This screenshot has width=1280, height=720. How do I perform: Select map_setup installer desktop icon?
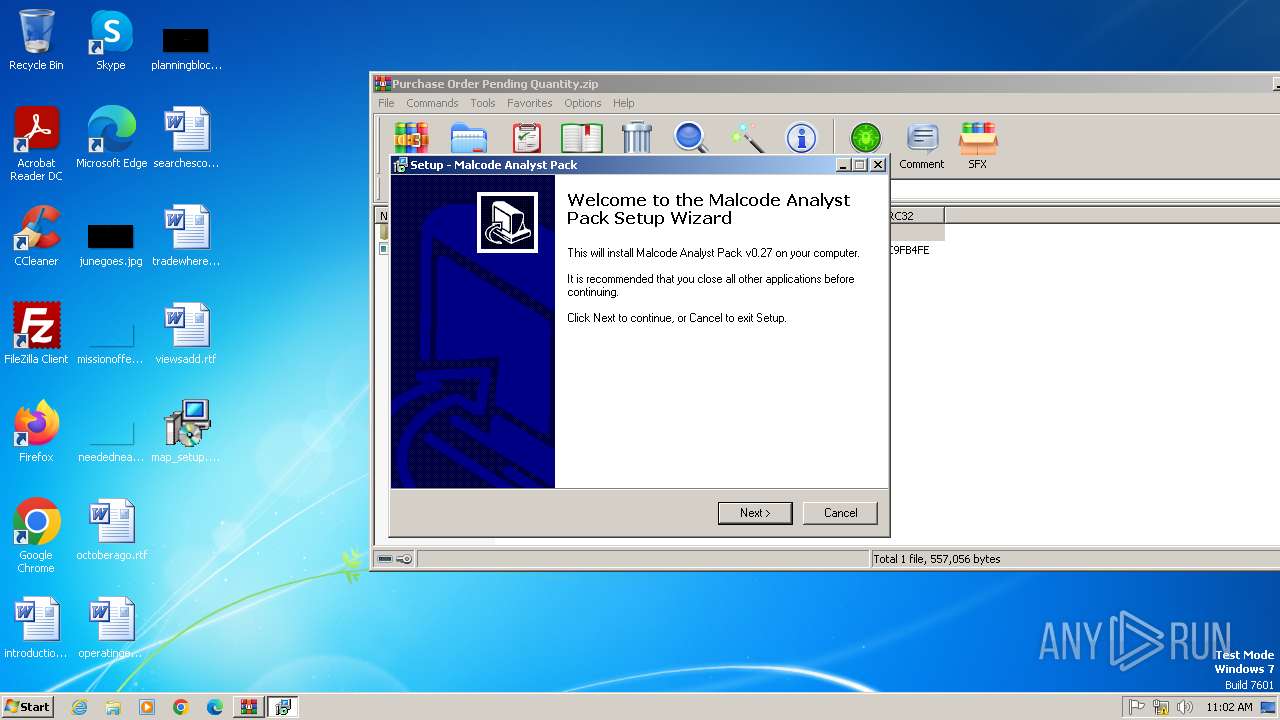pos(186,432)
